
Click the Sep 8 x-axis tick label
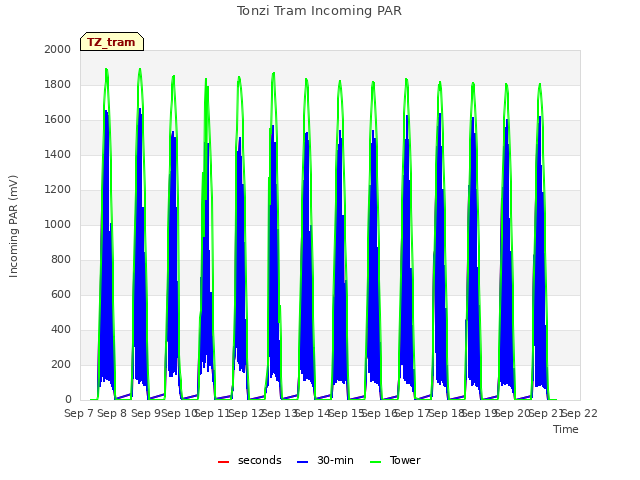point(112,413)
